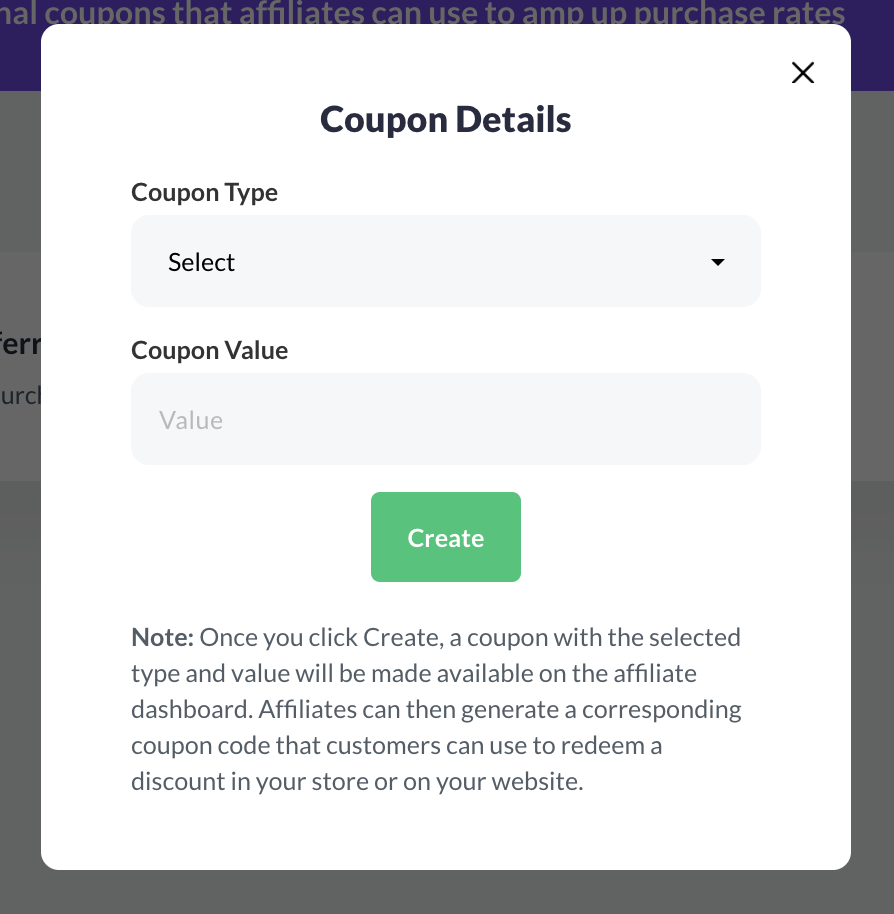Click Create to generate the coupon
Screen dimensions: 894x914
[x=446, y=537]
